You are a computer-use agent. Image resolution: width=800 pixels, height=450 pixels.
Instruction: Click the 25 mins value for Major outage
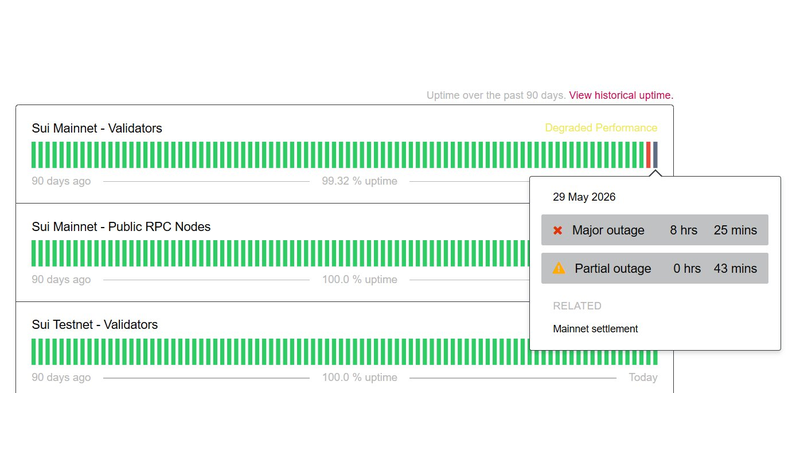tap(735, 230)
